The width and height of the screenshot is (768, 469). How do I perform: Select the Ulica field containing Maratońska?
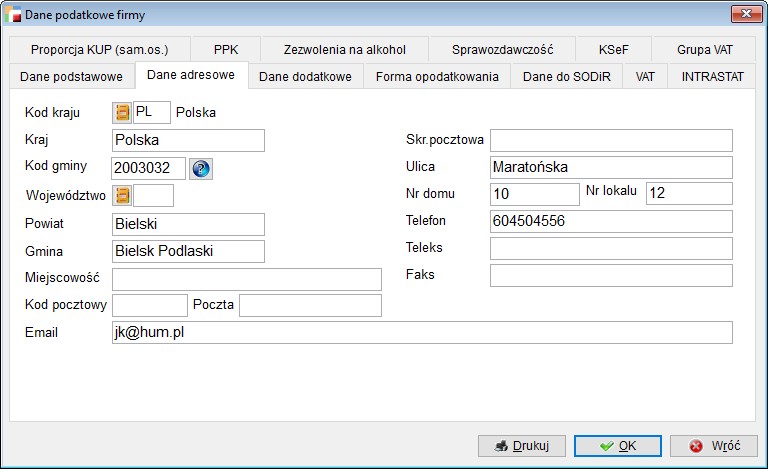click(610, 167)
